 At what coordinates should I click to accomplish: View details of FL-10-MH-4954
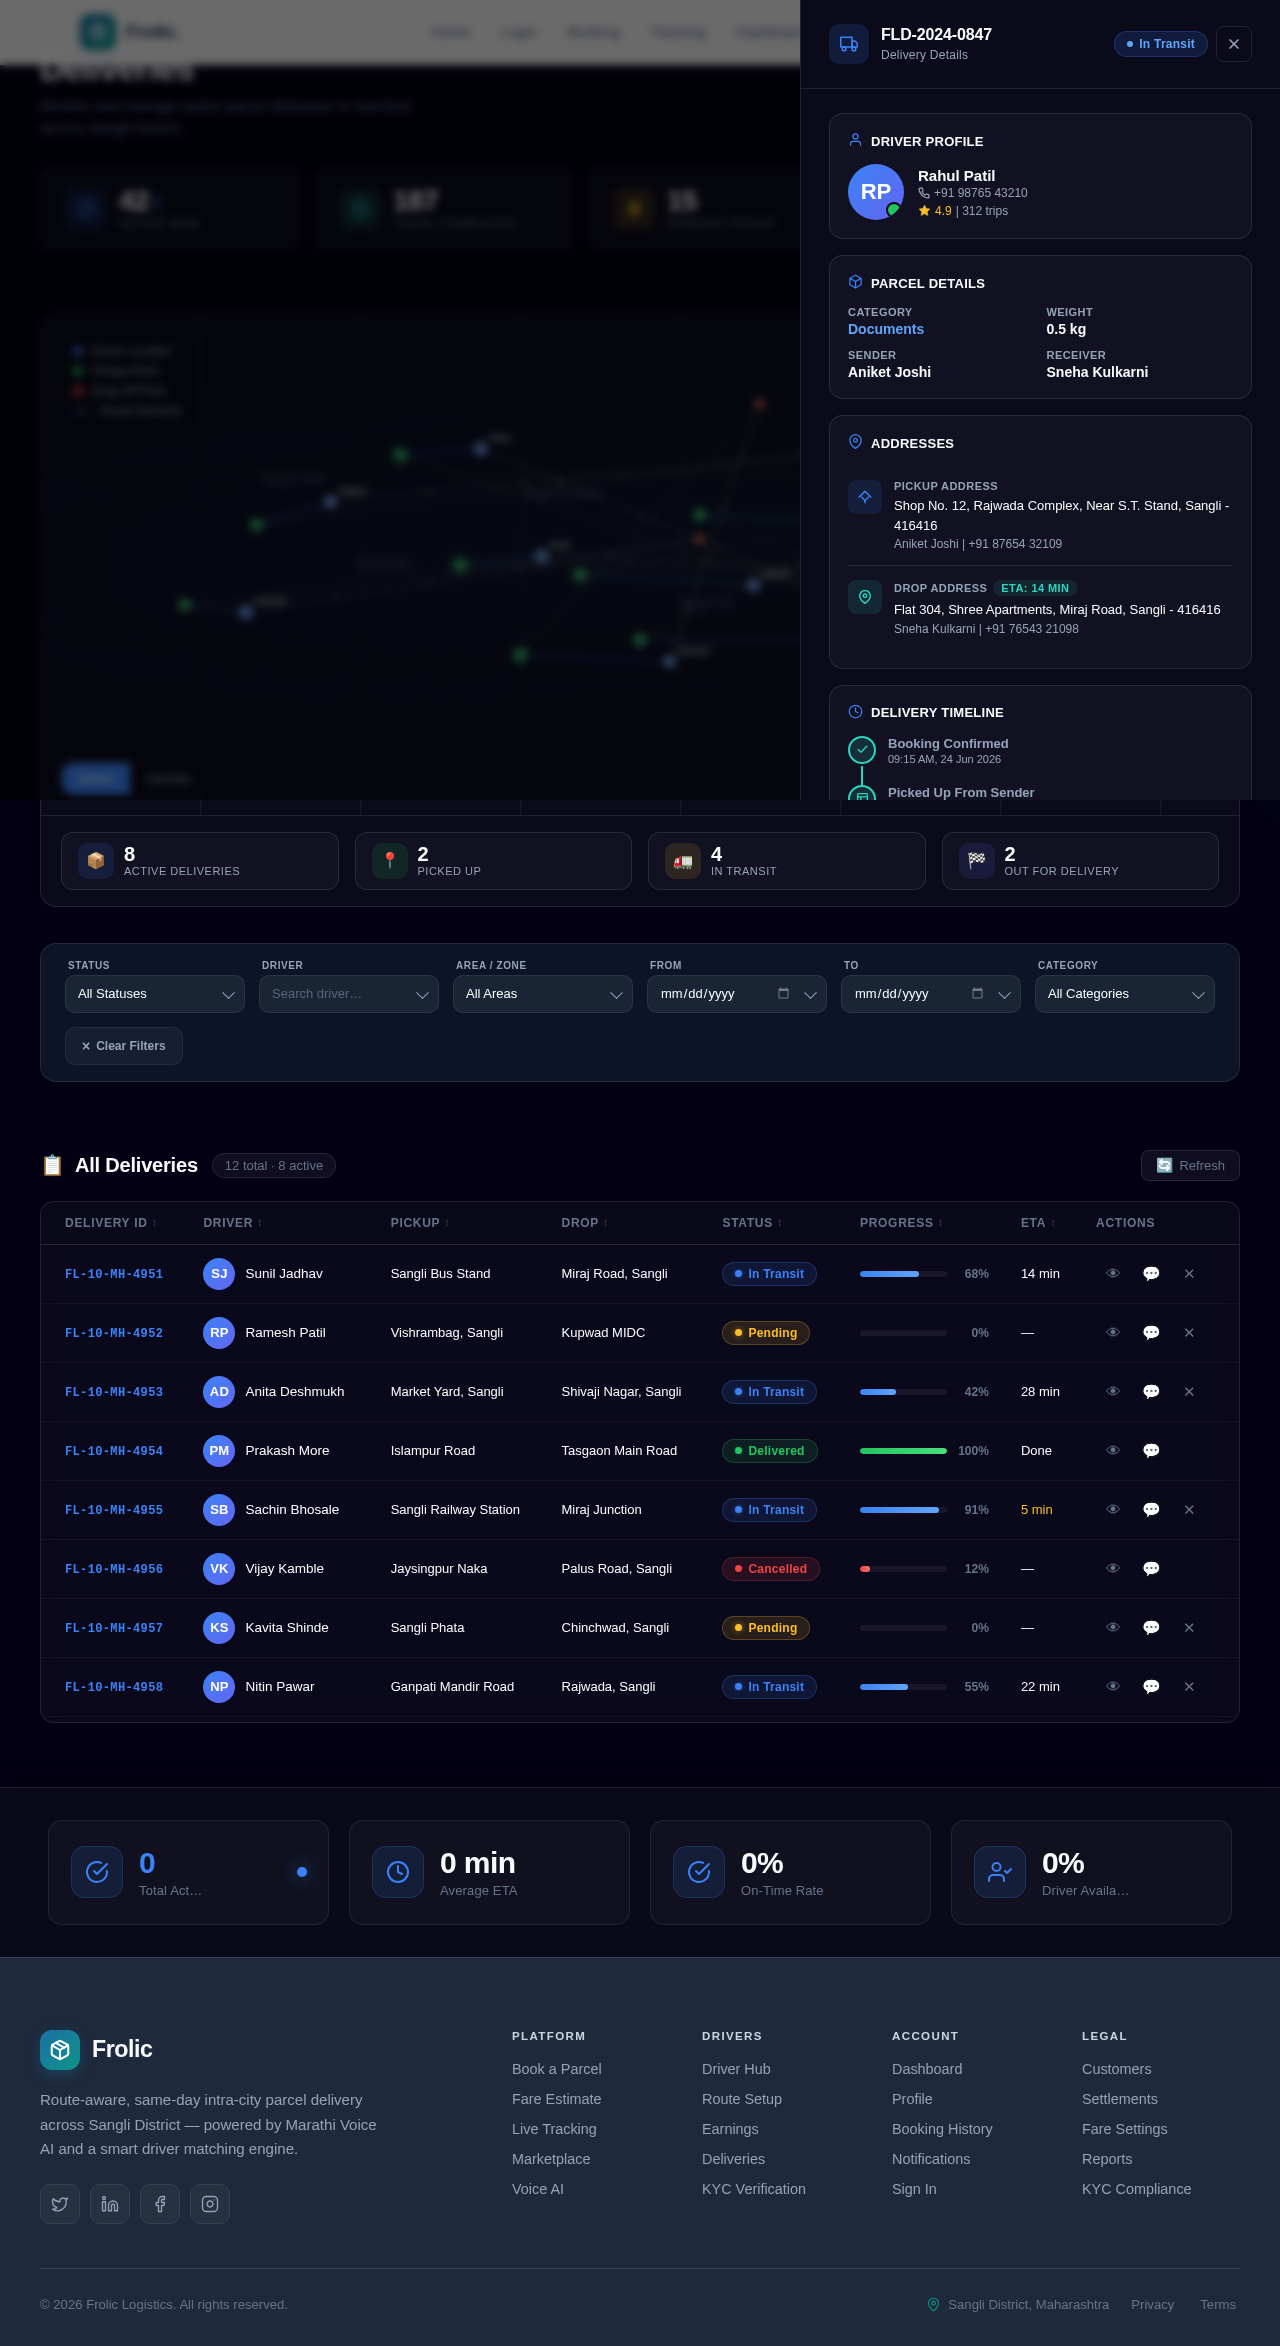(x=1113, y=1451)
